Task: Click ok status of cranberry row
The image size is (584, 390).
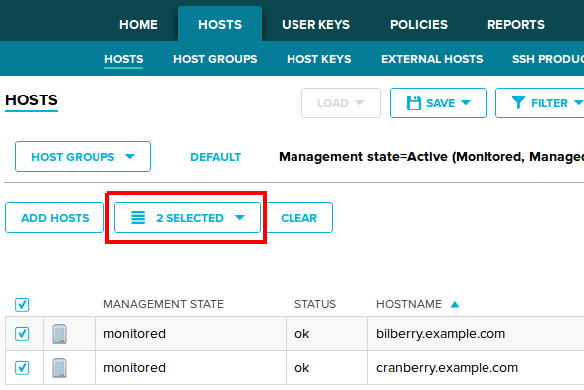Action: pos(301,368)
